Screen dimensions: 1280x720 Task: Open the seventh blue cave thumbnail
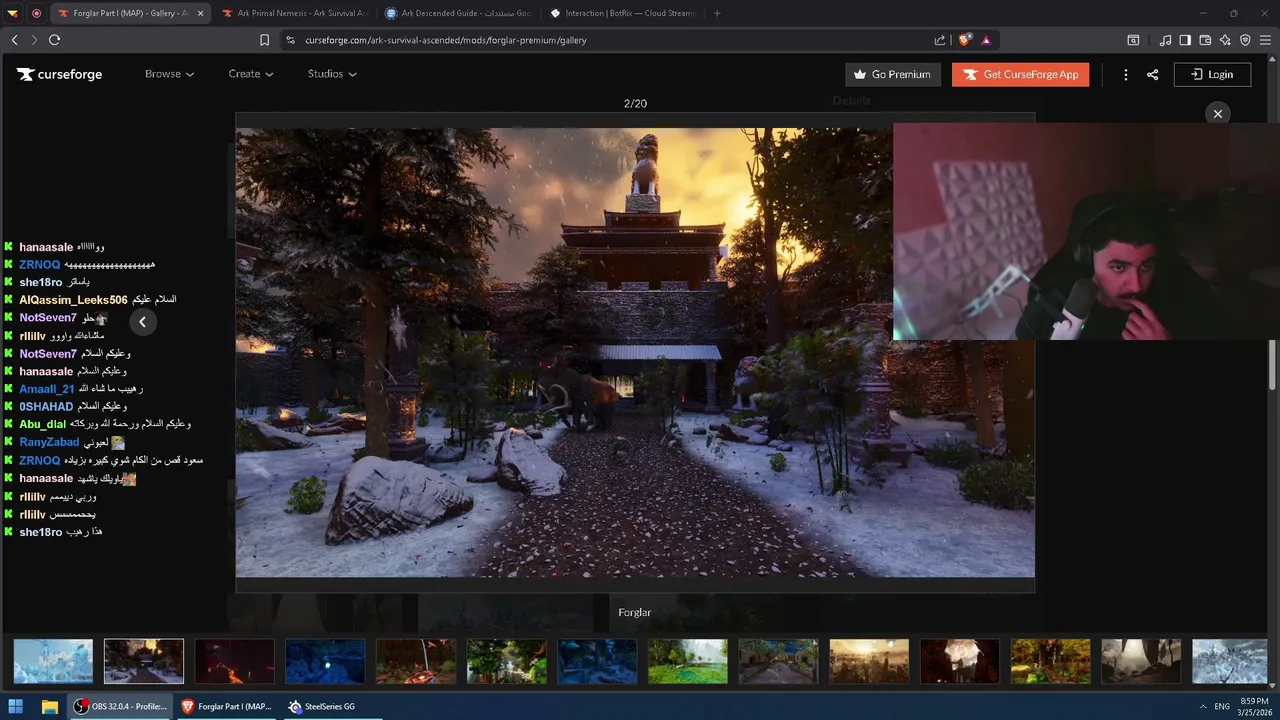click(x=597, y=661)
